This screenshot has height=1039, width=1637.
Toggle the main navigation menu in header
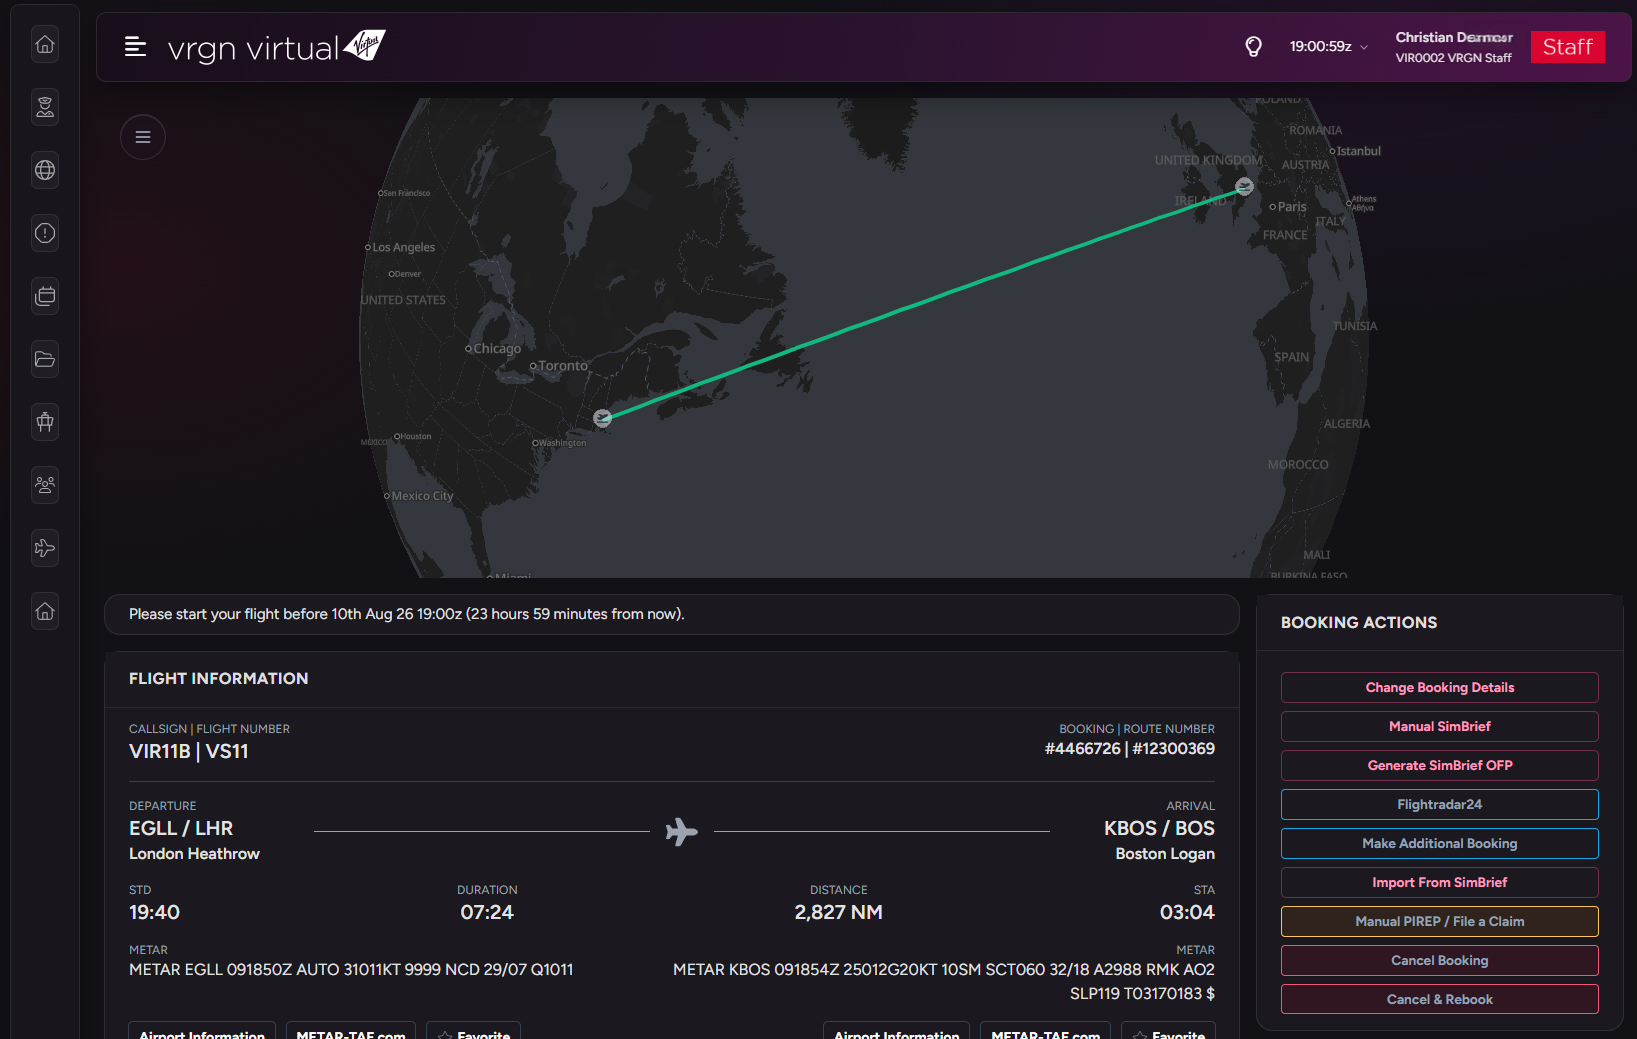(135, 46)
